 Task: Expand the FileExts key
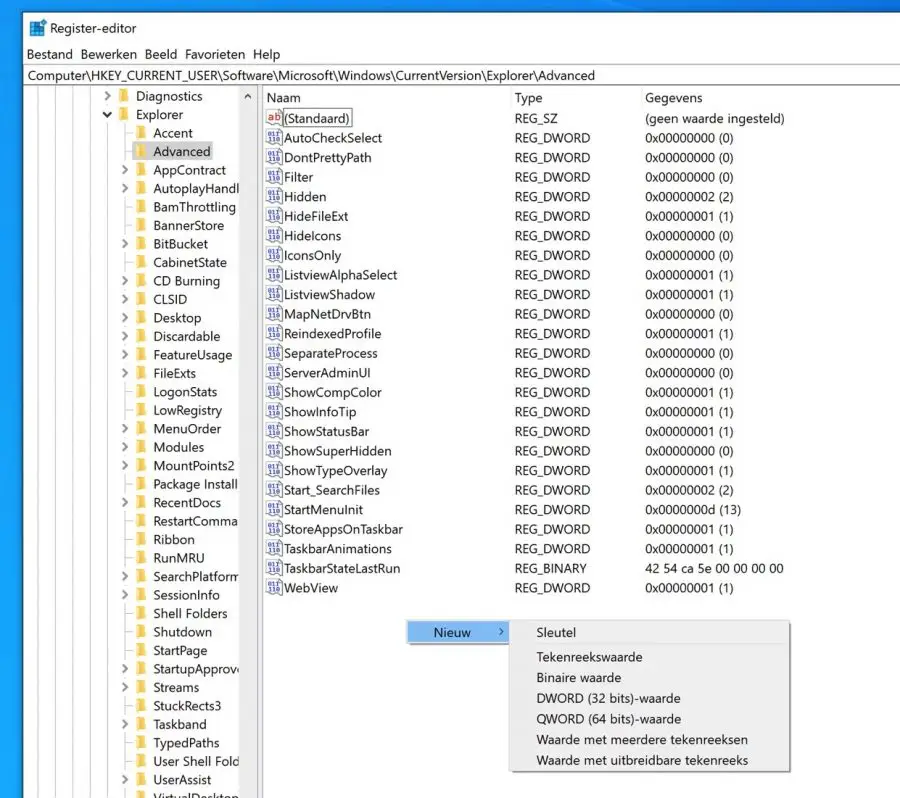125,373
